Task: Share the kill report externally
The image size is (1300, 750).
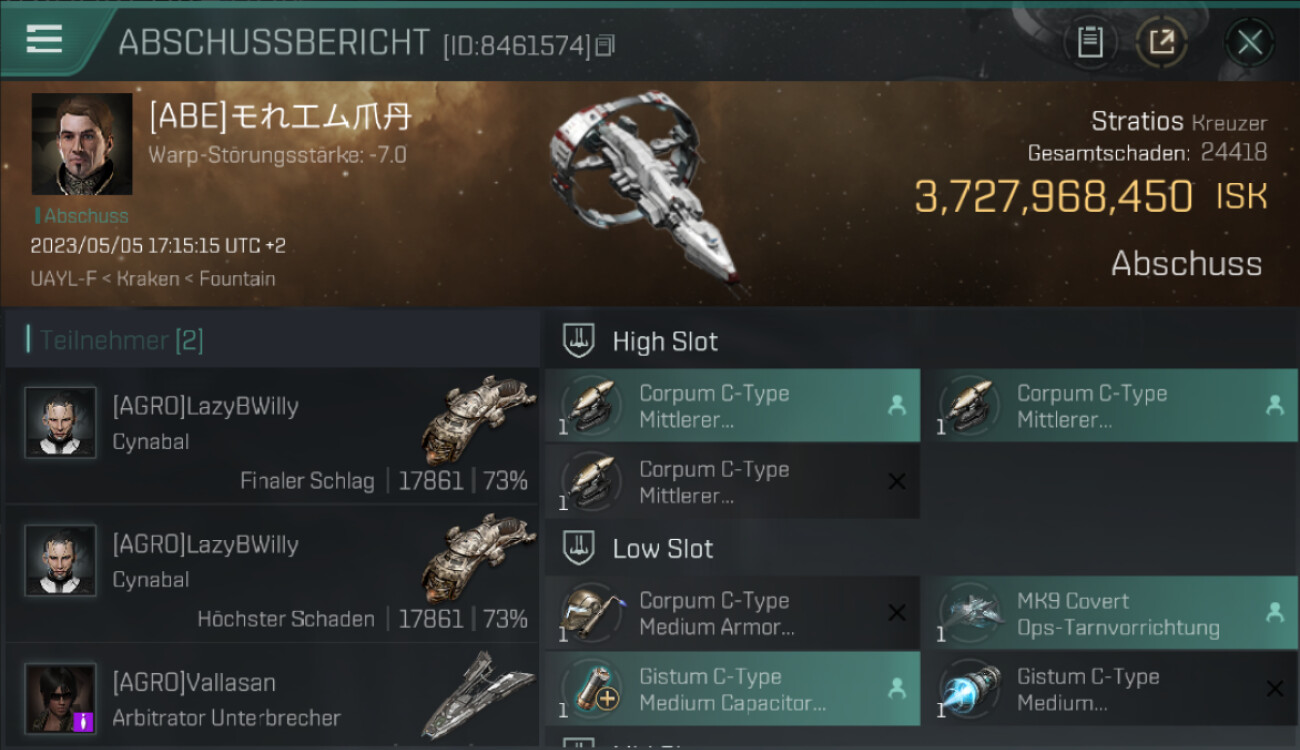Action: click(1162, 43)
